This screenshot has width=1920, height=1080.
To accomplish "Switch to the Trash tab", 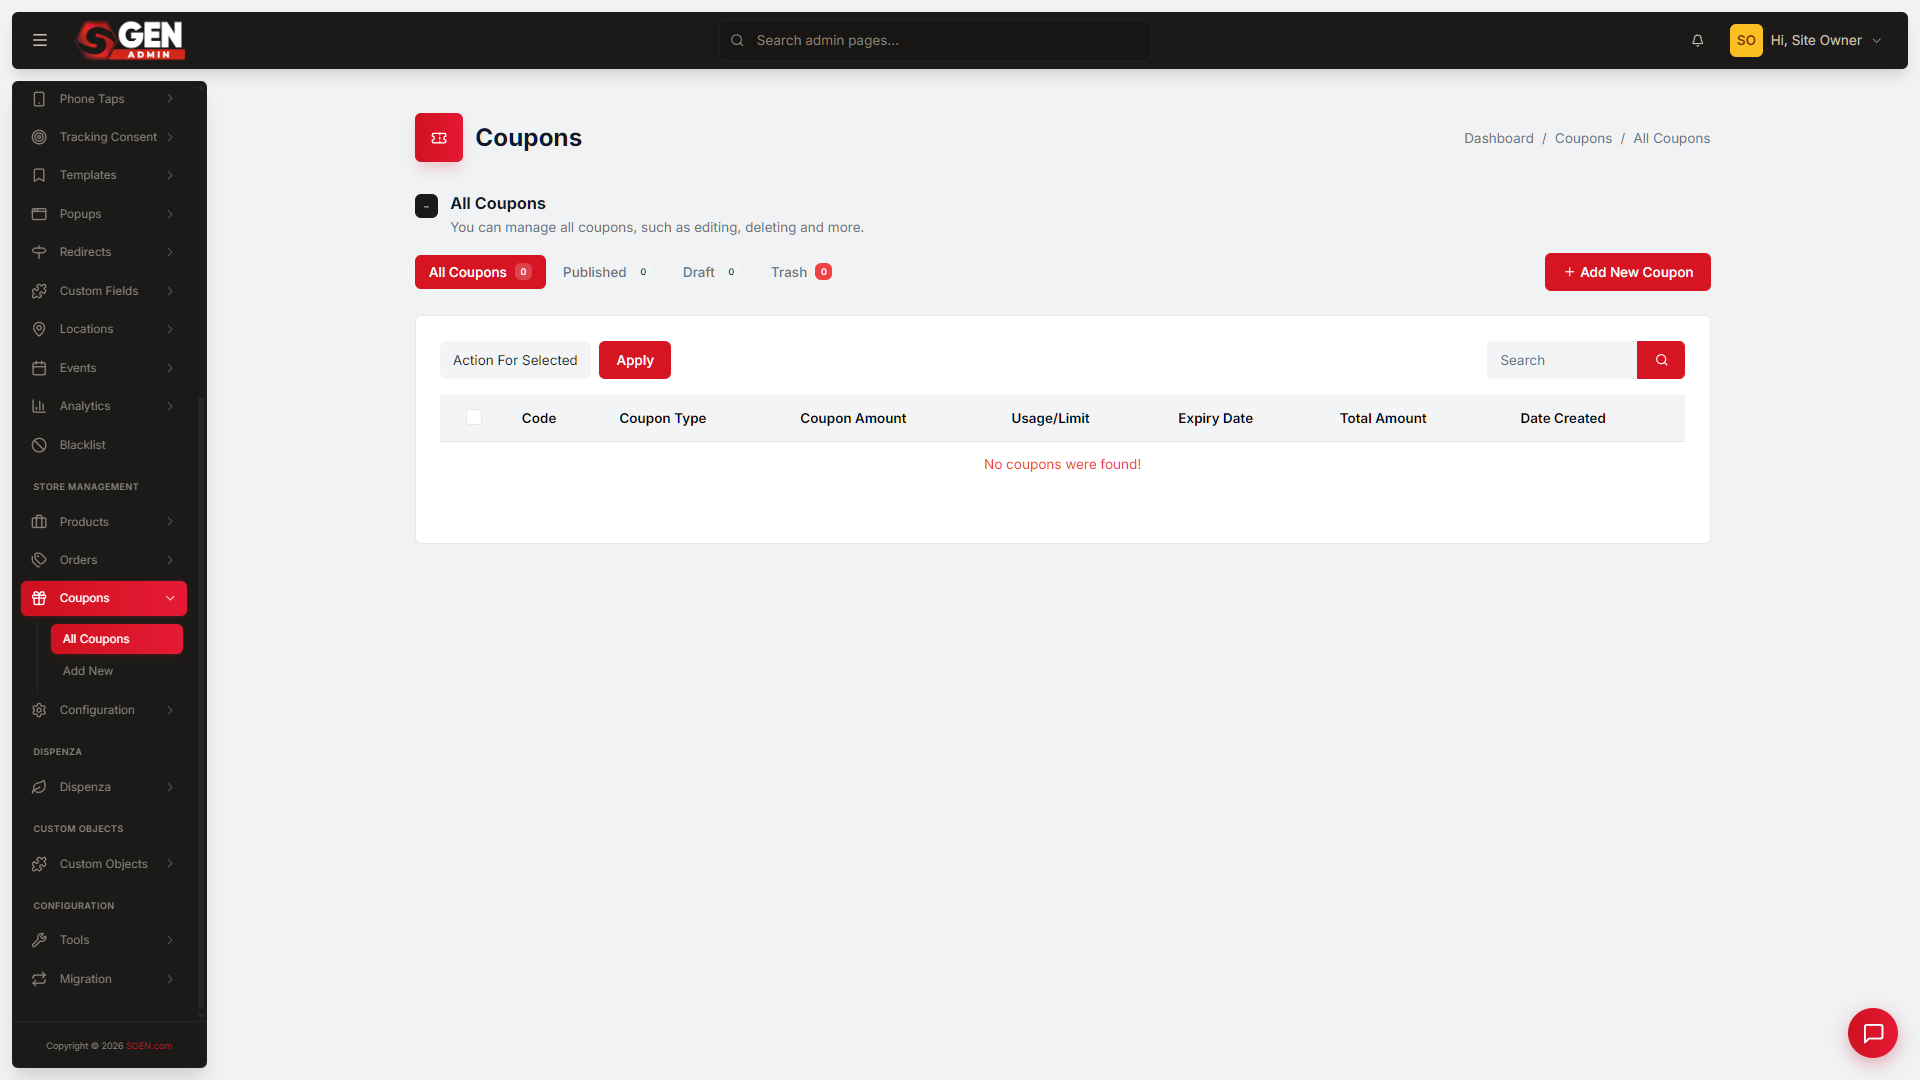I will click(x=801, y=272).
